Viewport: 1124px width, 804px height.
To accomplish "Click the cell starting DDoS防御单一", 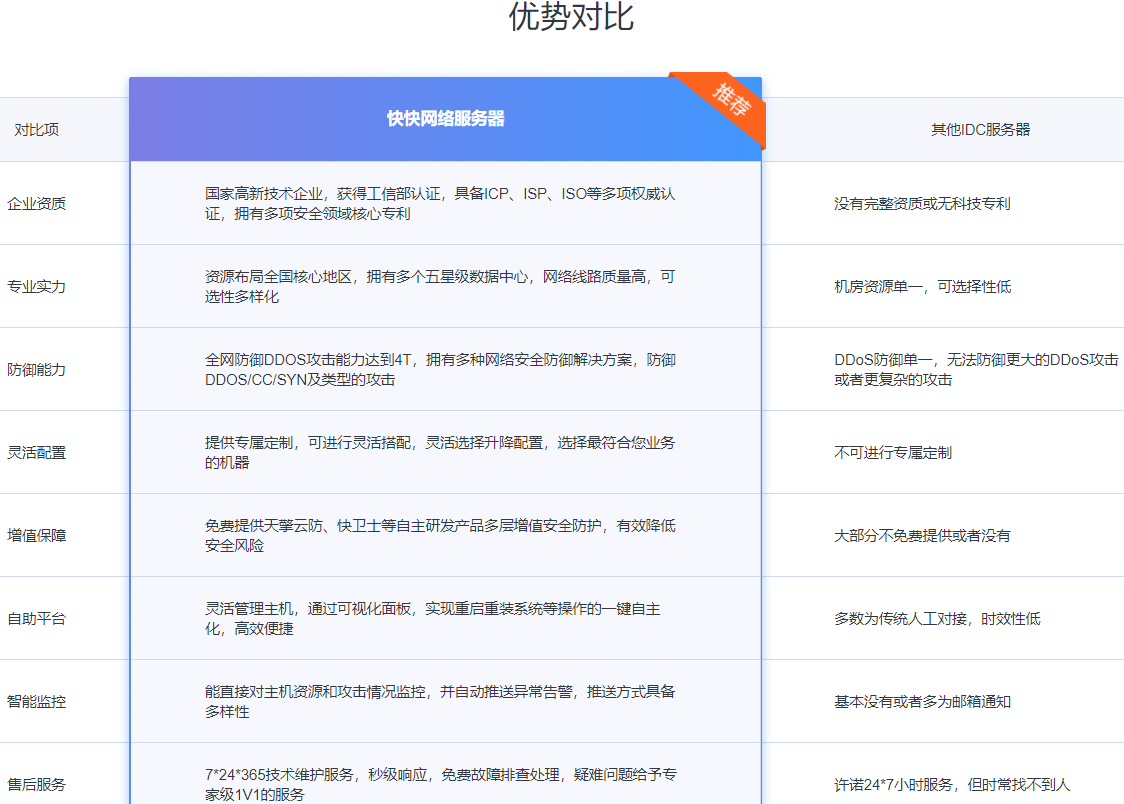I will point(976,370).
